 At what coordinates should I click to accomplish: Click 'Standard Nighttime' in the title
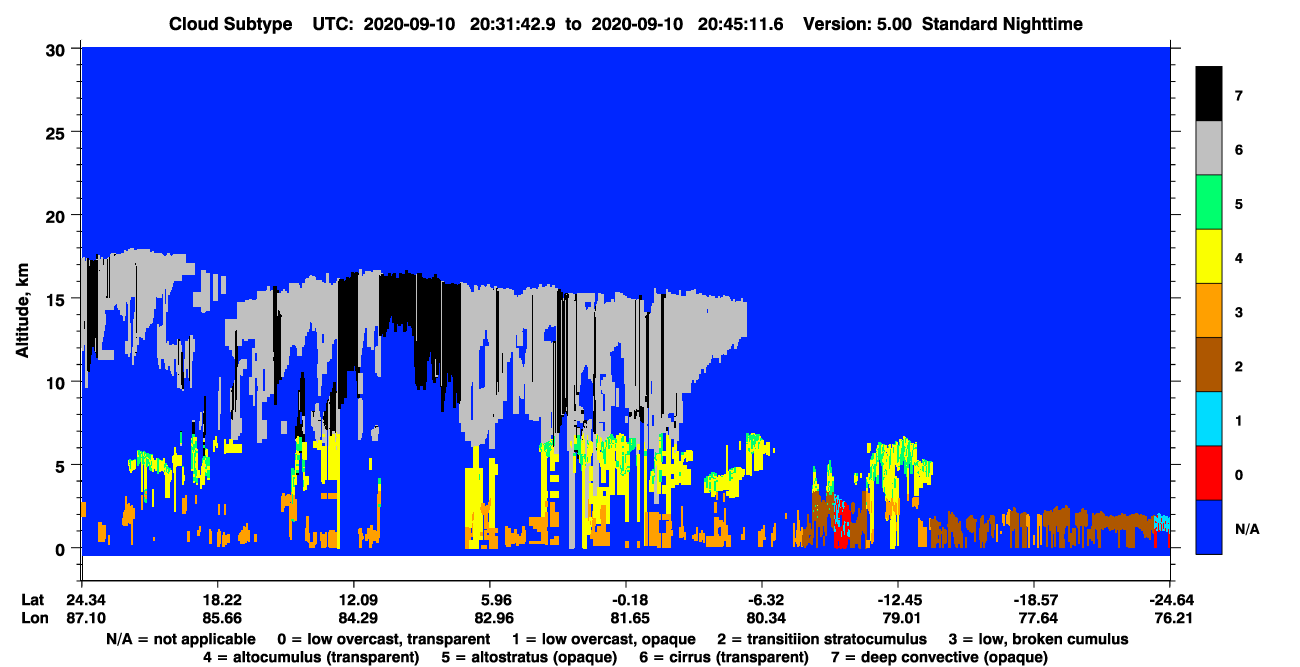pyautogui.click(x=1003, y=24)
